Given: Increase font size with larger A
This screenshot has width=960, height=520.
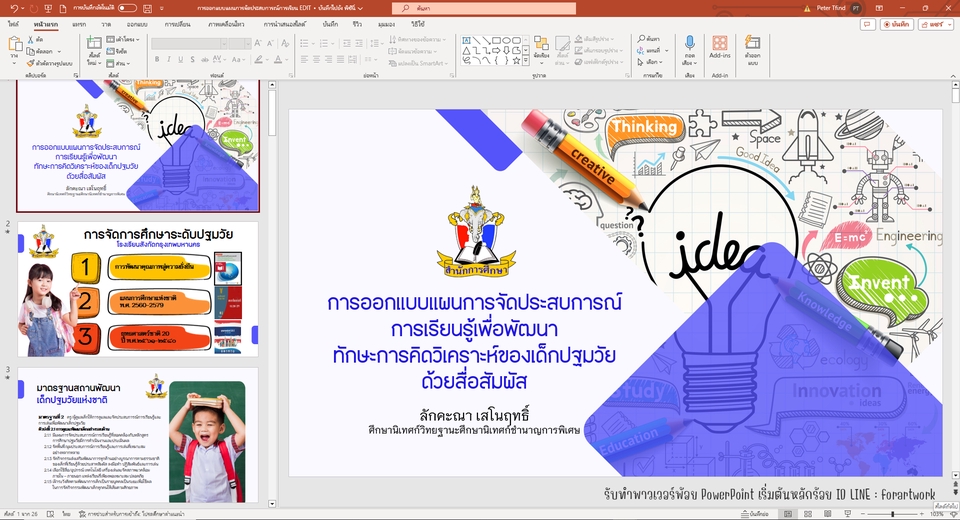Looking at the screenshot, I should pyautogui.click(x=258, y=43).
